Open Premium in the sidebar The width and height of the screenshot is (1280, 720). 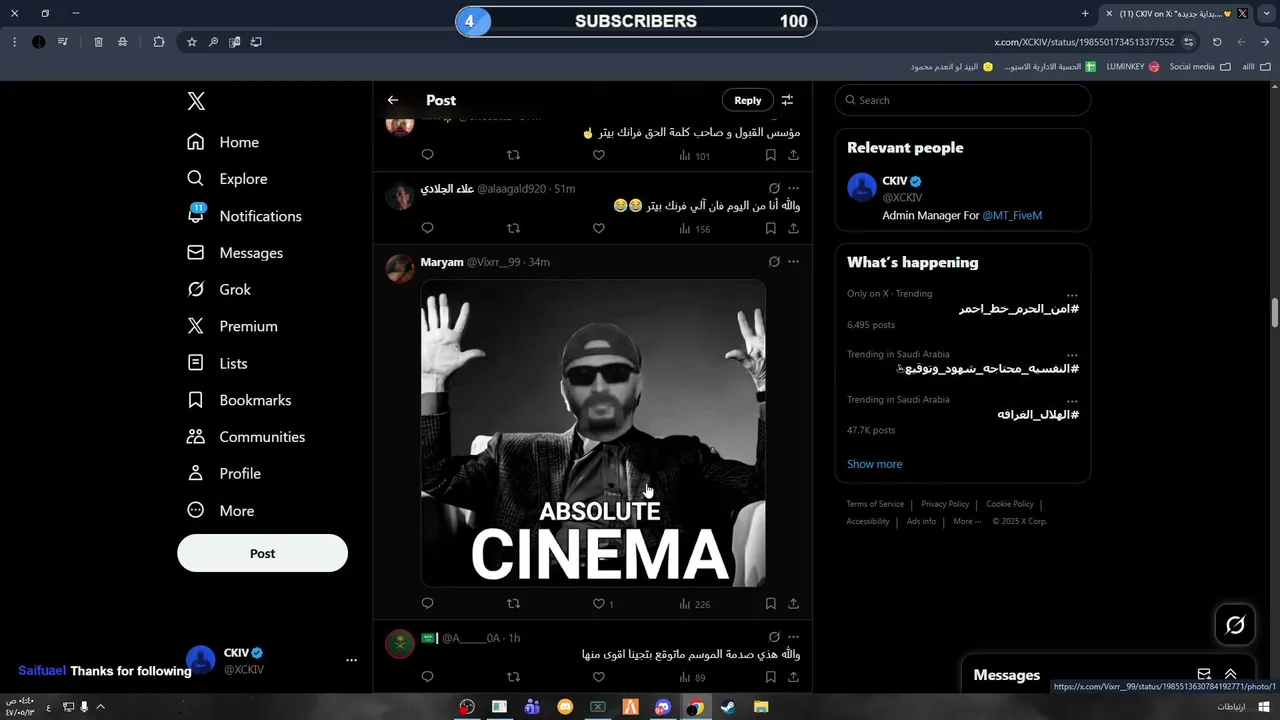point(232,326)
